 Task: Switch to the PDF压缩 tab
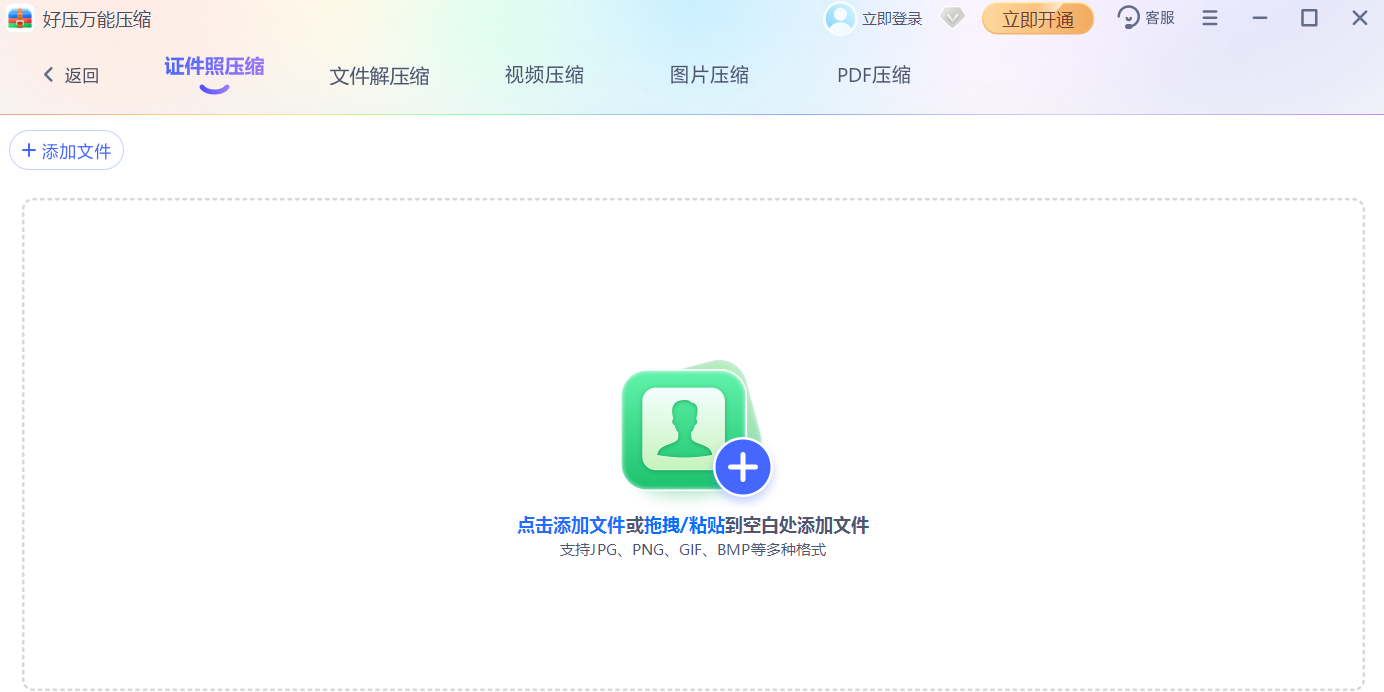[874, 75]
